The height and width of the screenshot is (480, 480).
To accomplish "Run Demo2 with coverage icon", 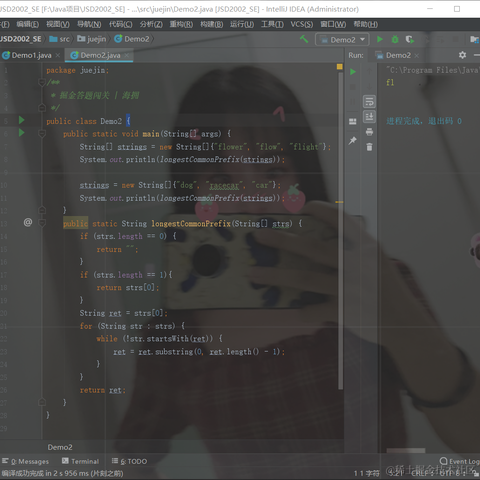I will click(410, 40).
